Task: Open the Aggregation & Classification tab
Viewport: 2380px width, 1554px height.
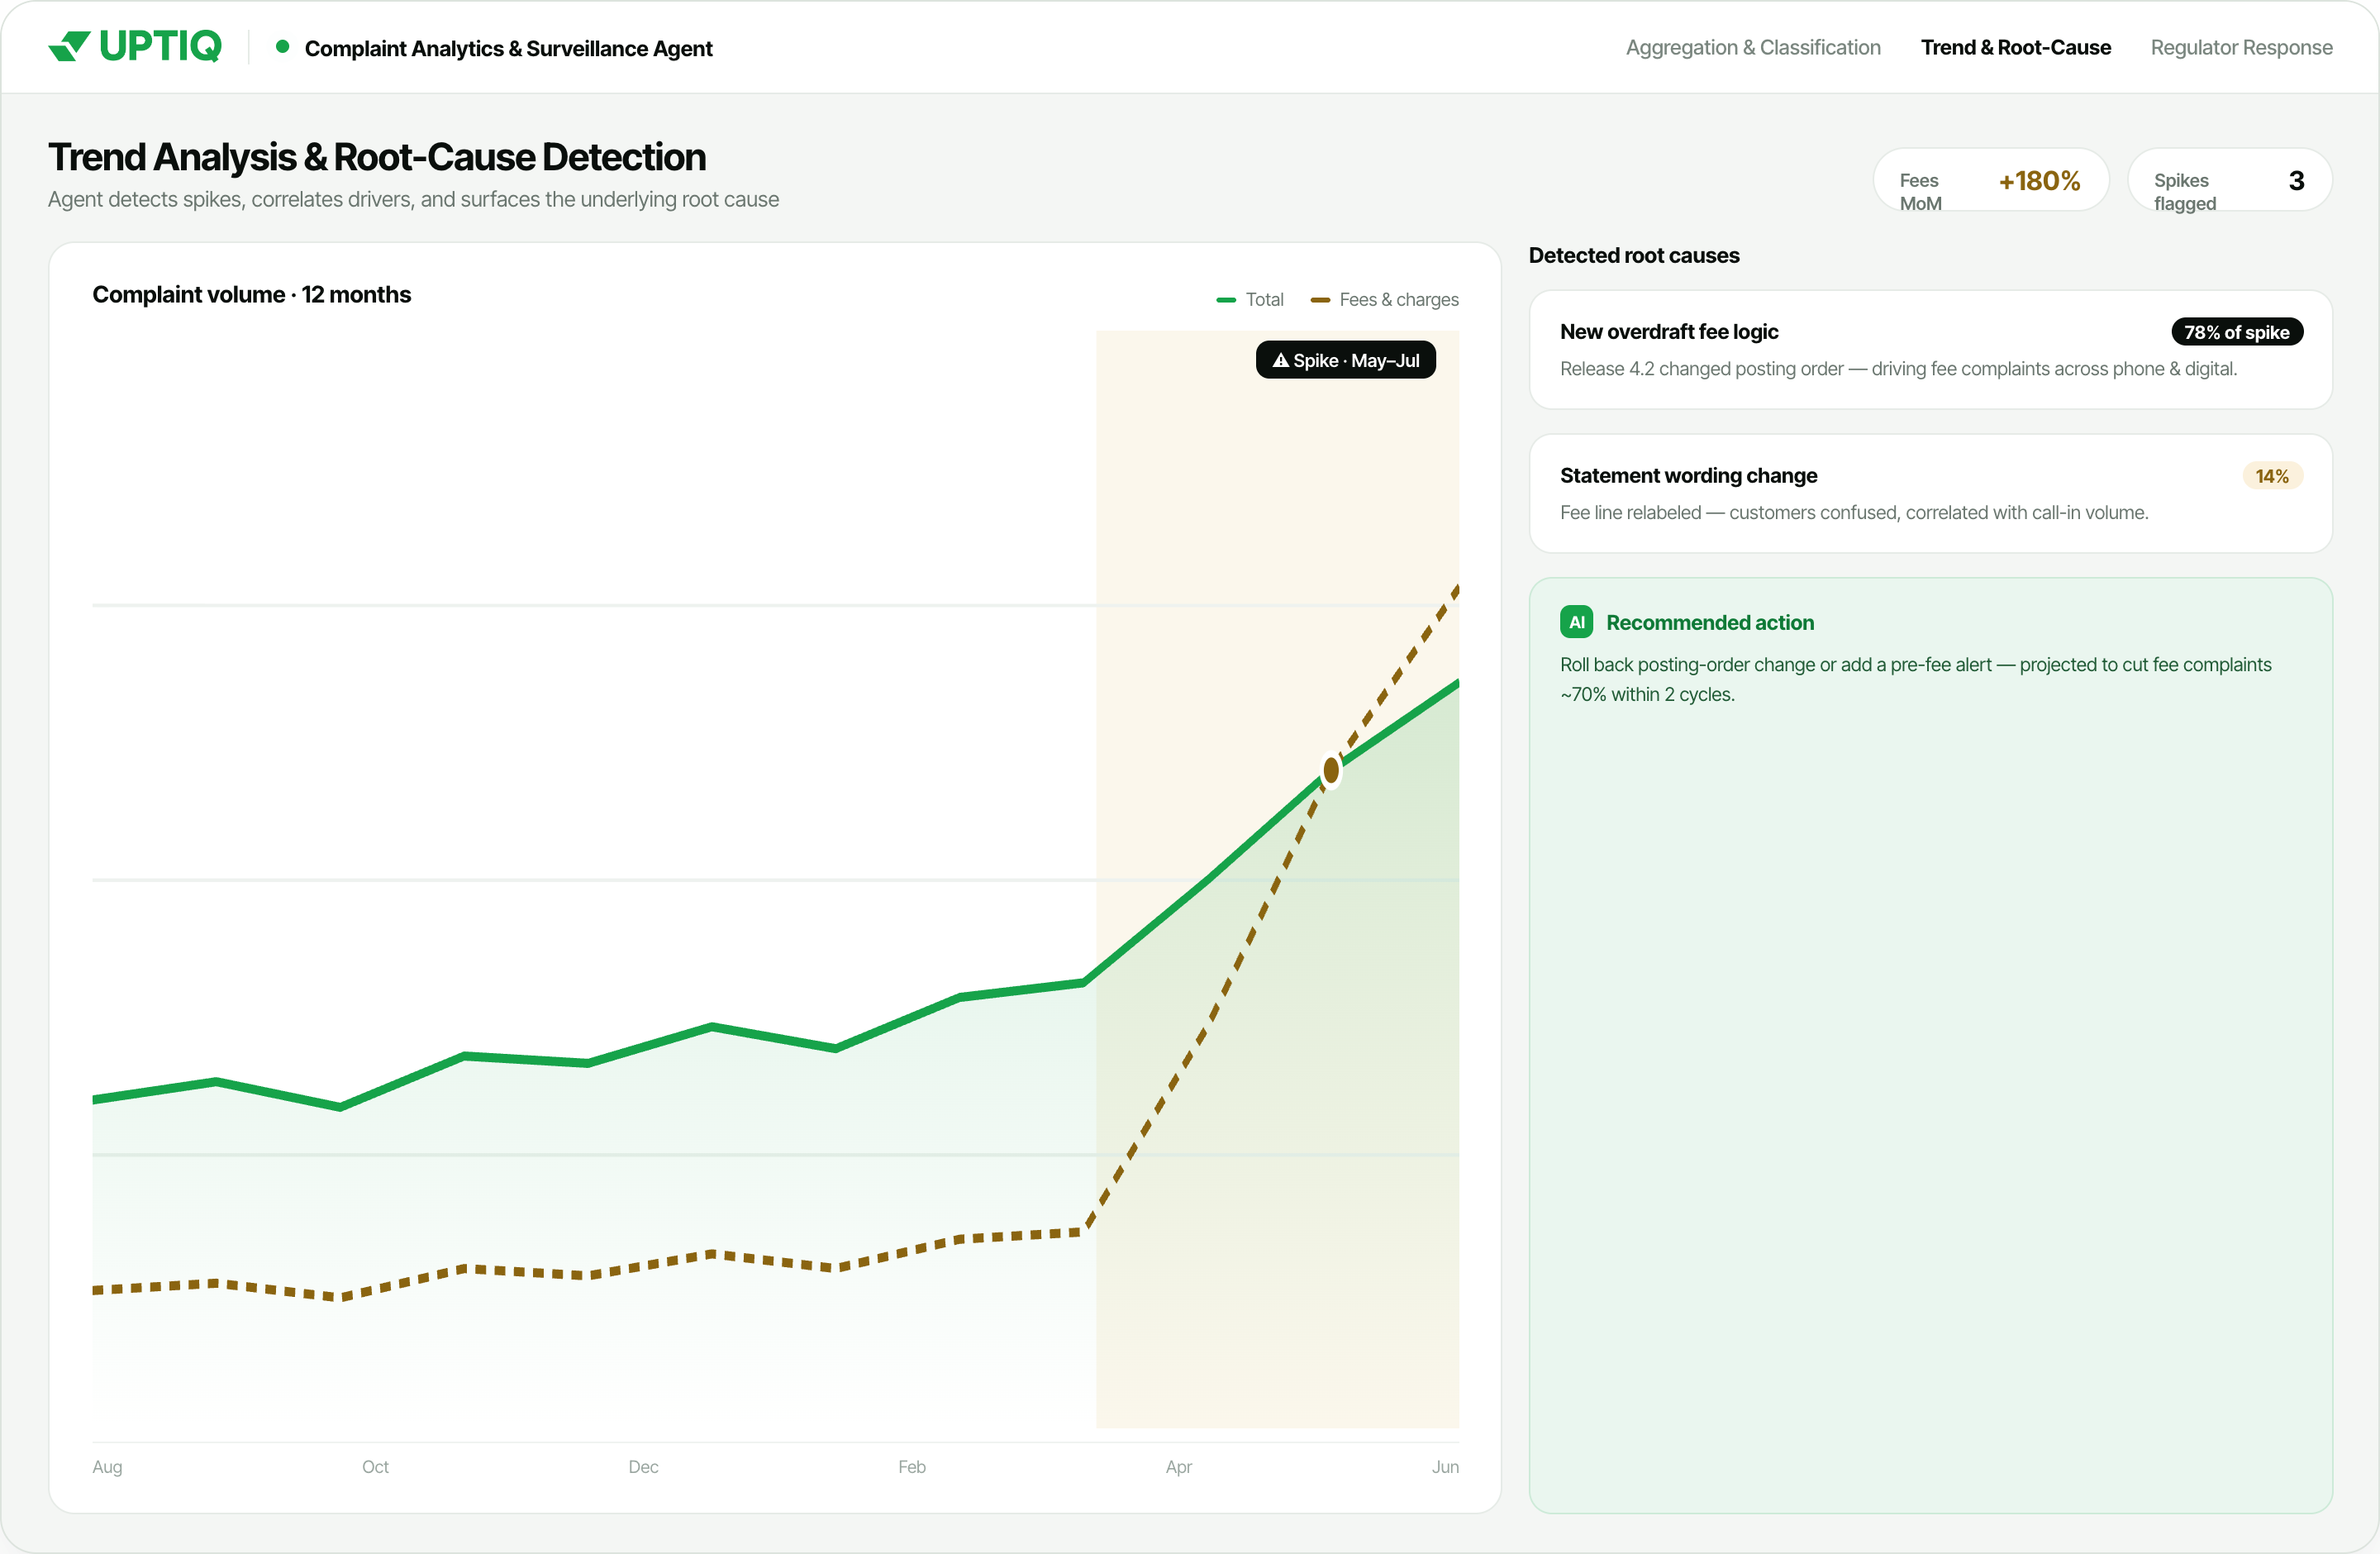Action: (1753, 47)
